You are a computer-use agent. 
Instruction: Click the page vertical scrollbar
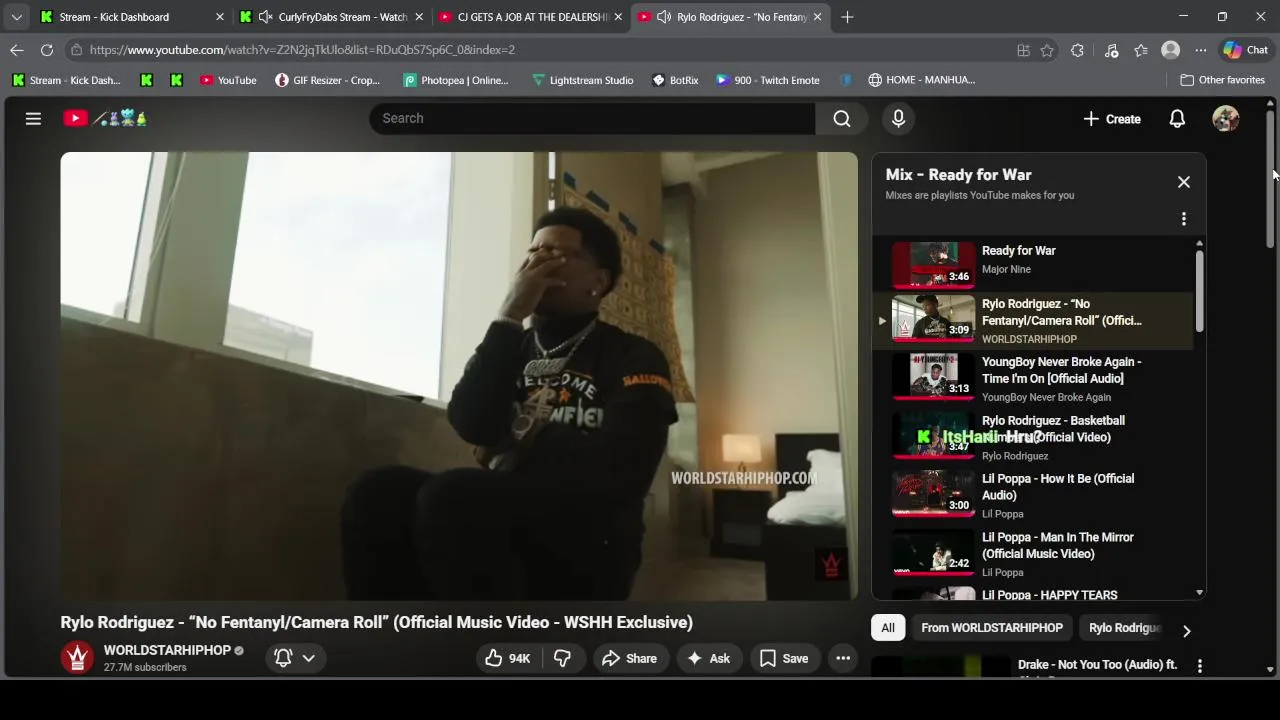click(x=1270, y=180)
